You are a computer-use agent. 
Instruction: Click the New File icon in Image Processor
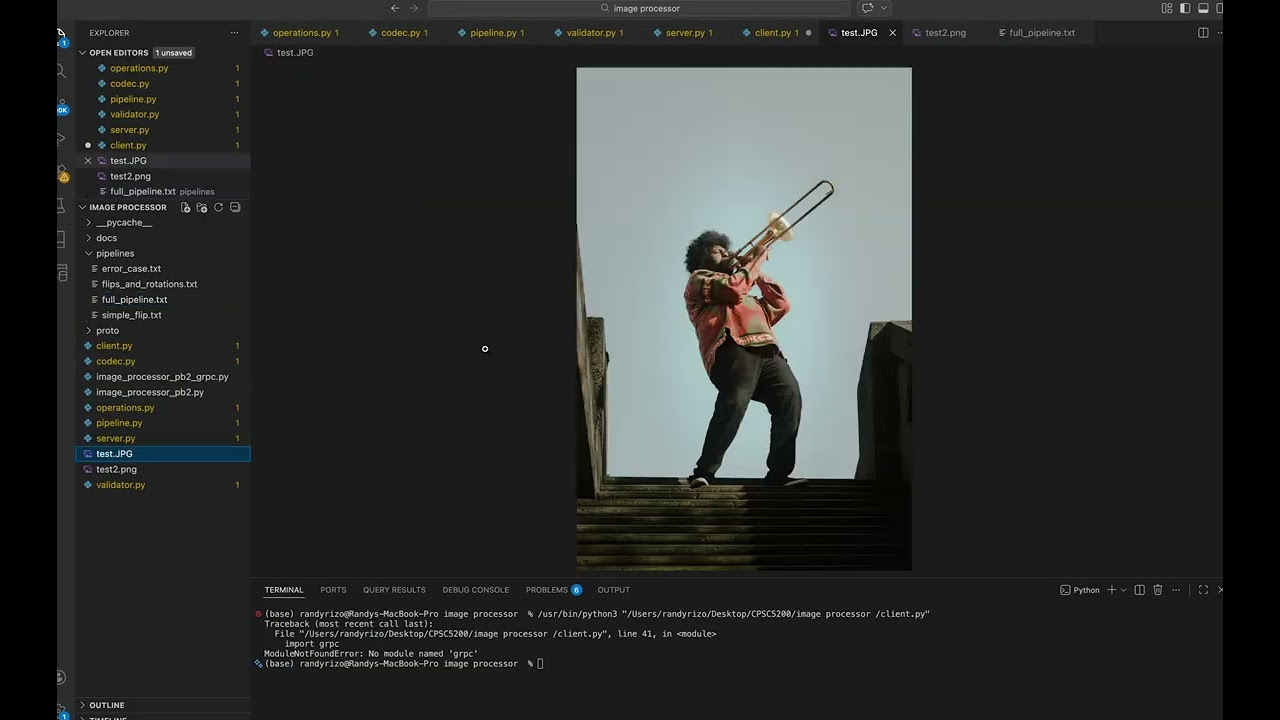click(185, 207)
